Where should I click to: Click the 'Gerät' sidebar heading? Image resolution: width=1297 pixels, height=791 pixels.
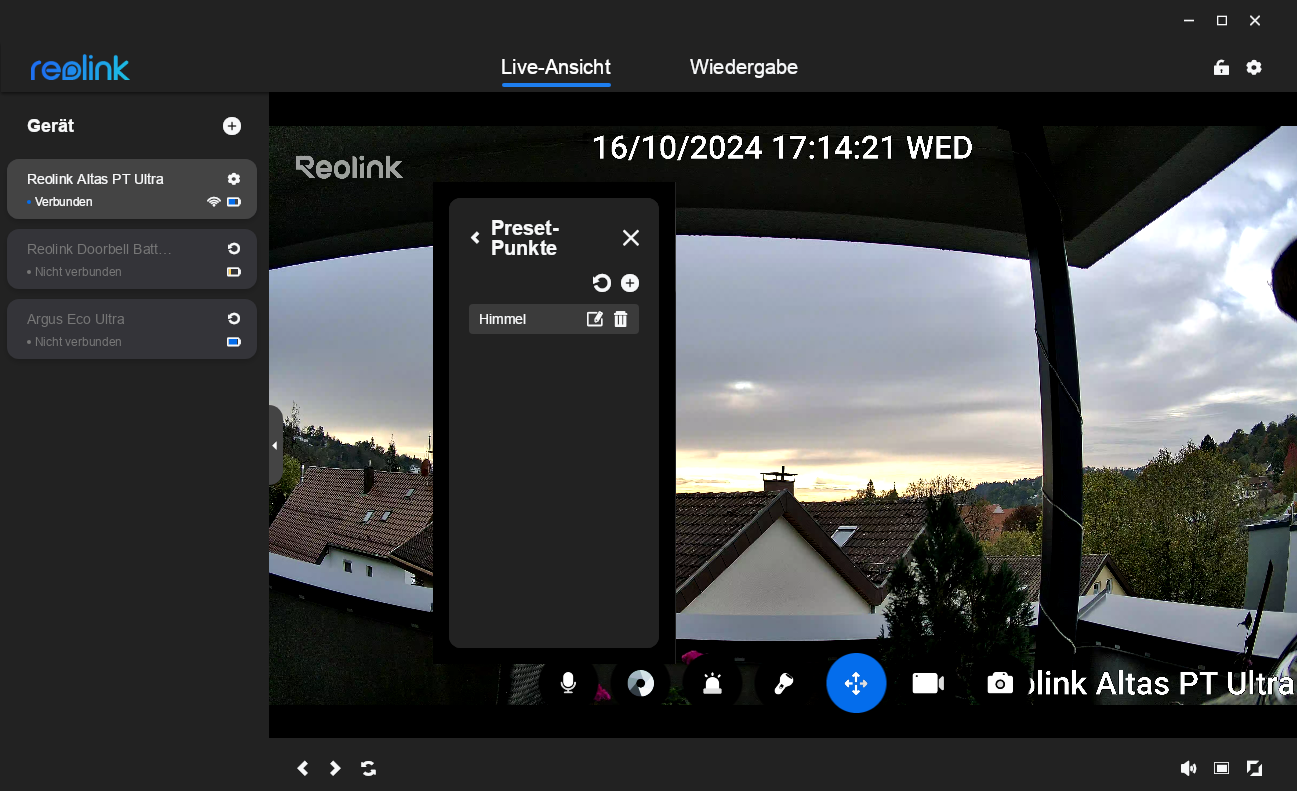pyautogui.click(x=51, y=126)
